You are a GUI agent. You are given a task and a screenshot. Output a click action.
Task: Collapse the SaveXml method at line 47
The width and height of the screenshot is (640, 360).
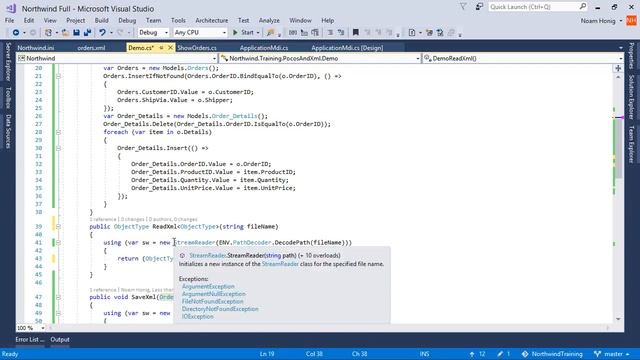tap(58, 297)
